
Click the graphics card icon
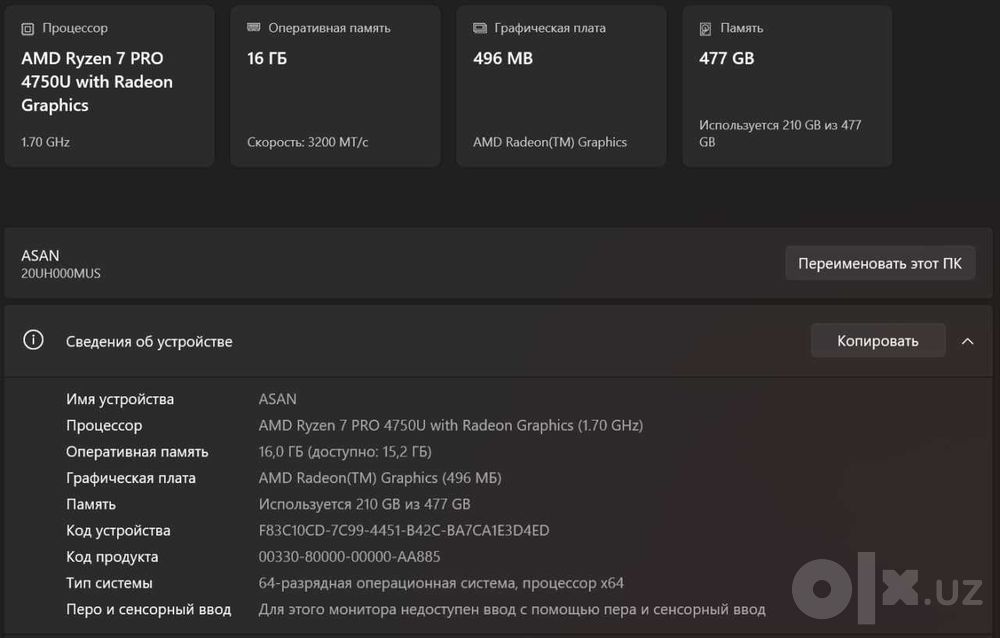pyautogui.click(x=480, y=28)
